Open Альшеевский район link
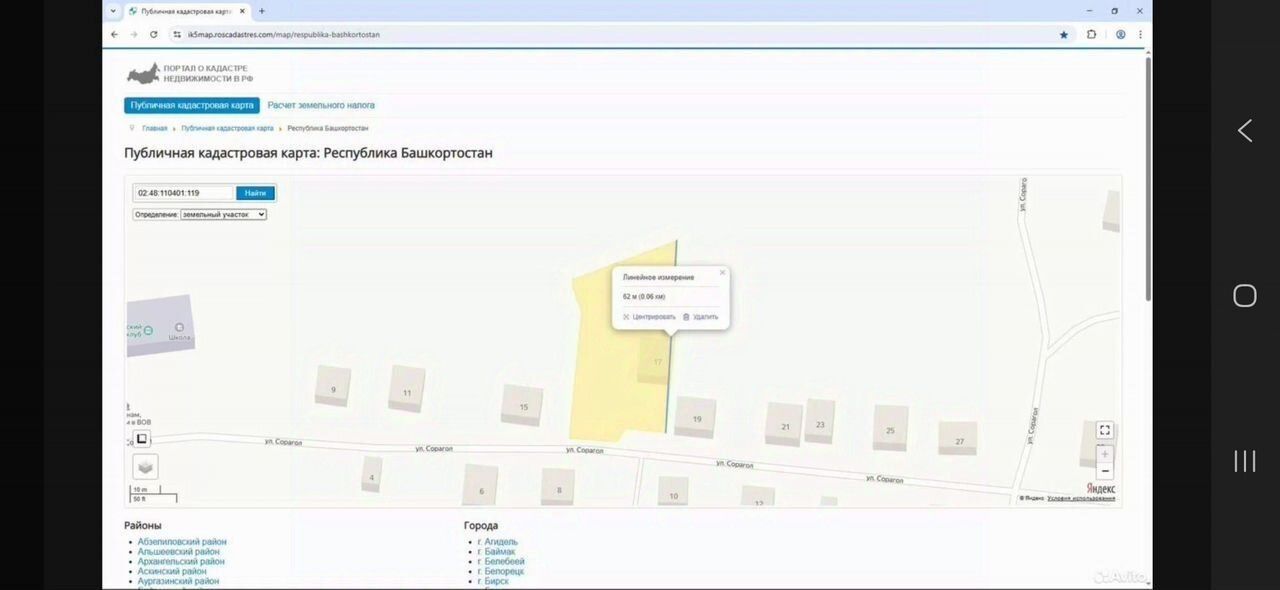This screenshot has height=590, width=1280. pos(179,552)
